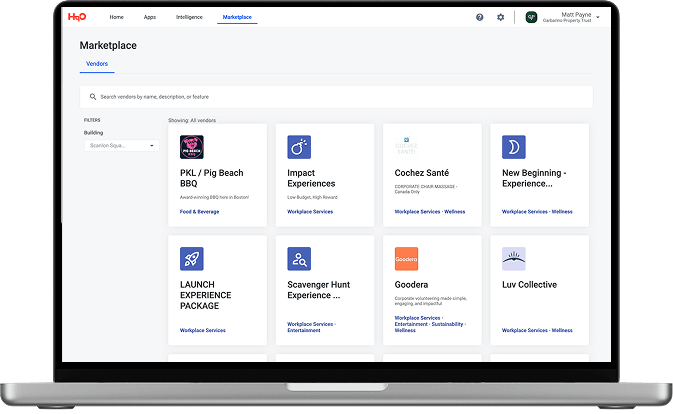Click Goodera's category tags

(430, 324)
